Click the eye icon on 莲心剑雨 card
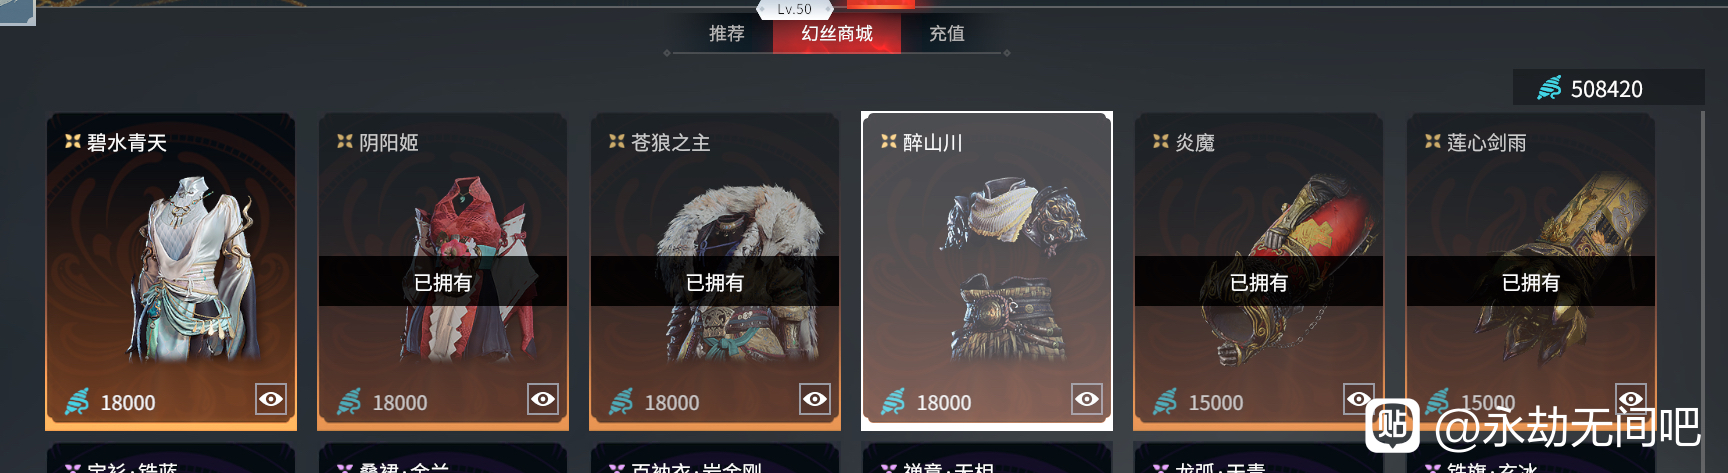The height and width of the screenshot is (473, 1728). pos(1631,399)
